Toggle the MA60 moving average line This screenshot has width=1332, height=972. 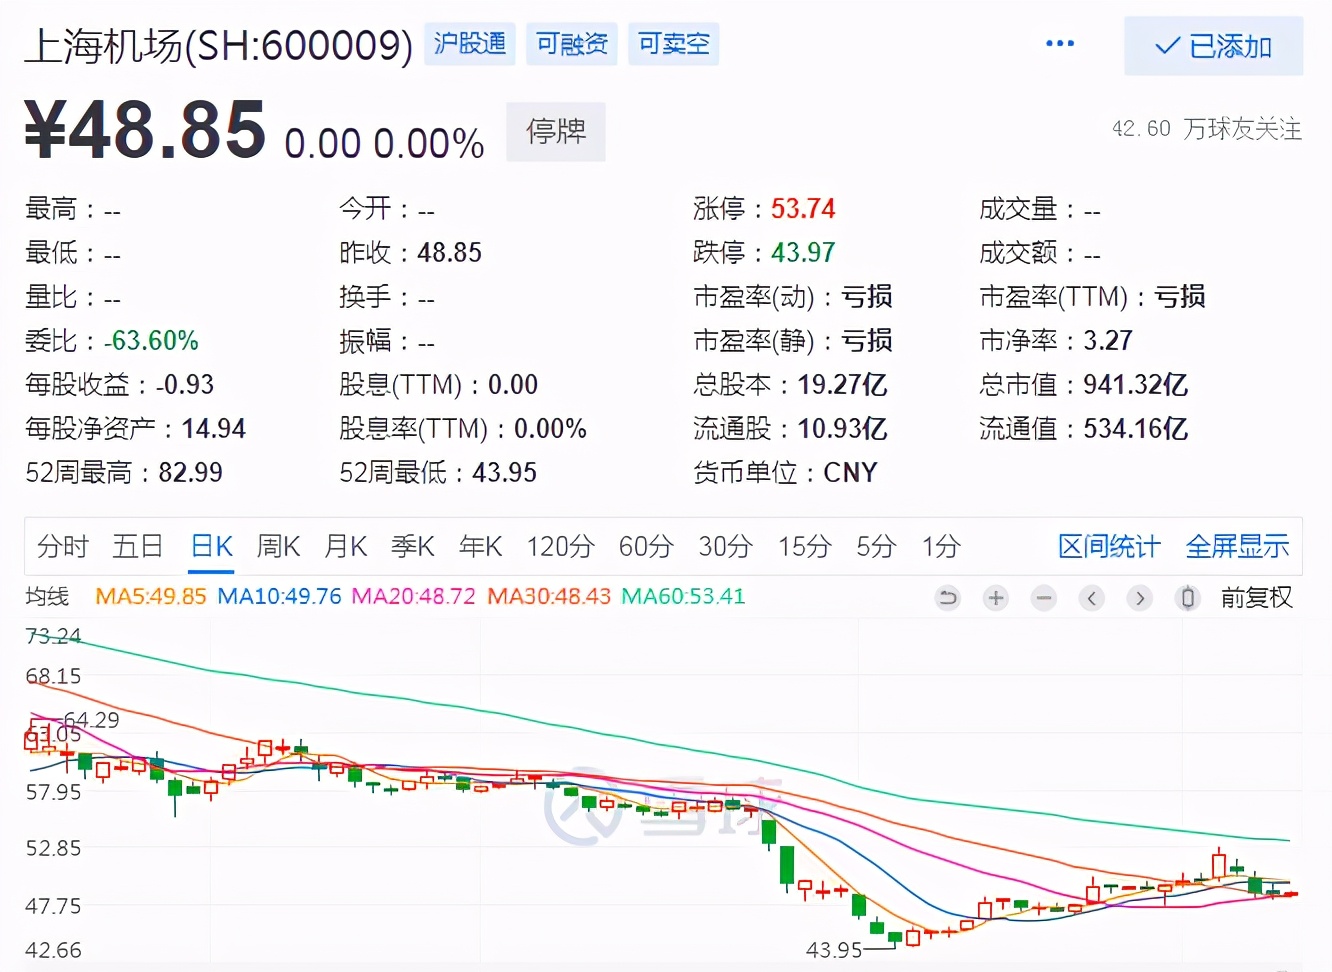coord(682,597)
